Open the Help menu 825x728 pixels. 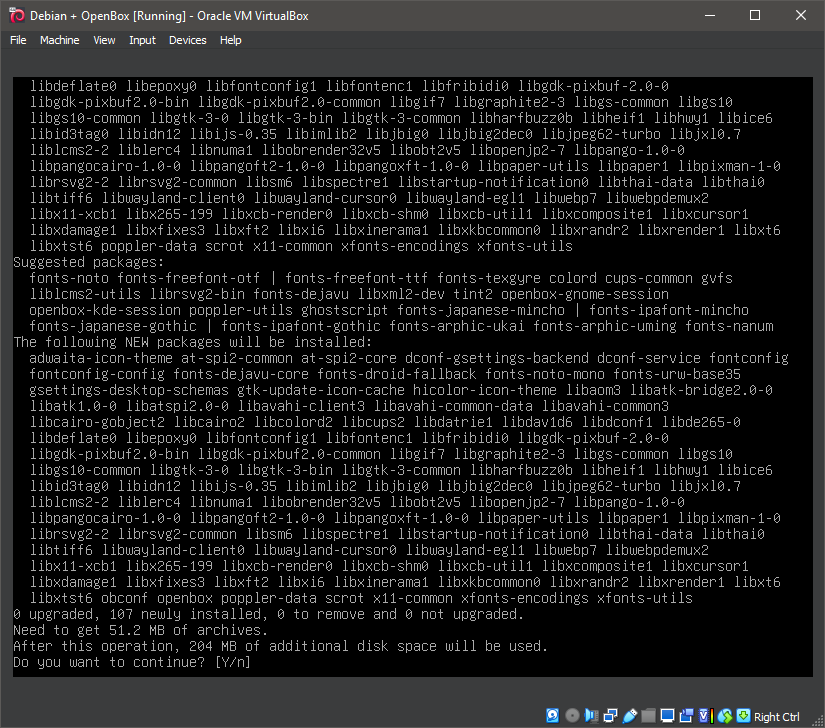coord(231,40)
